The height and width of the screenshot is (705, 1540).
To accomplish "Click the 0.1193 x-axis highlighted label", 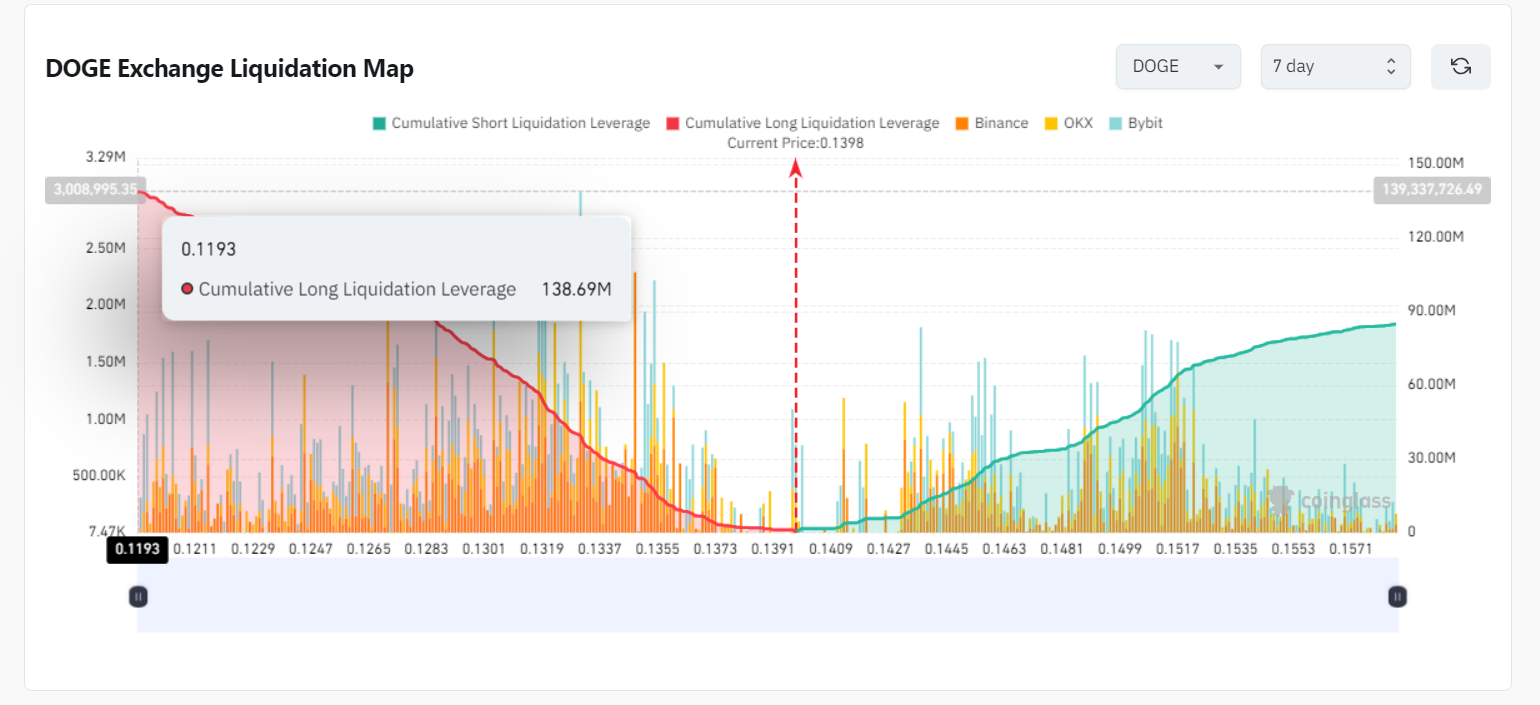I will pyautogui.click(x=137, y=549).
